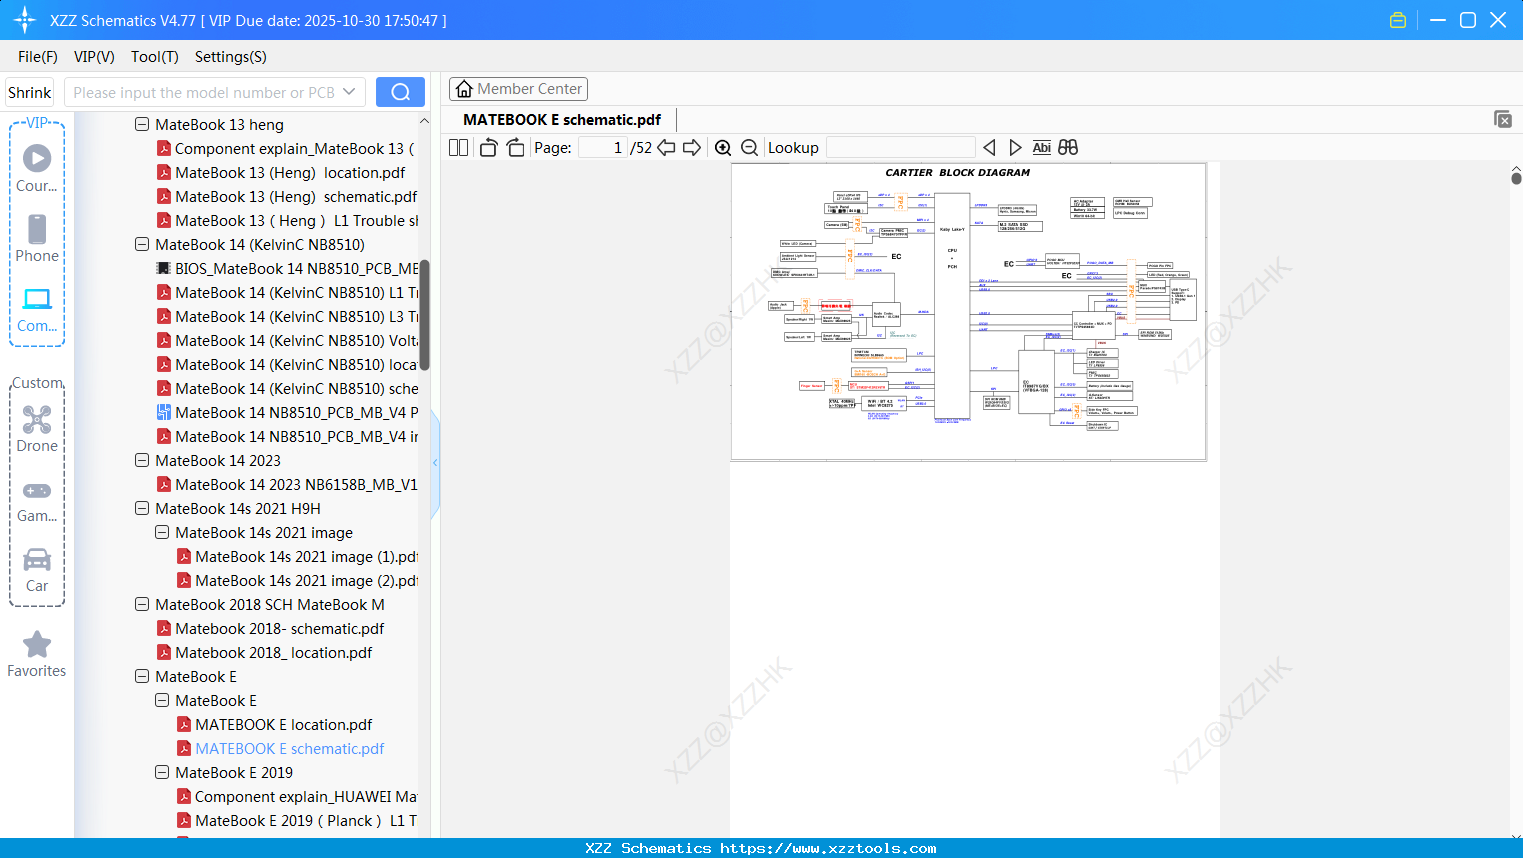Open MateBook 14s 2021 image (1).pdf
The width and height of the screenshot is (1523, 858).
pyautogui.click(x=297, y=556)
